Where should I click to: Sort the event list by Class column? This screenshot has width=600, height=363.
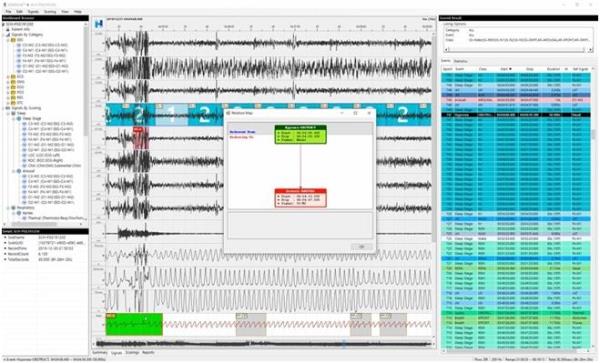tap(483, 69)
